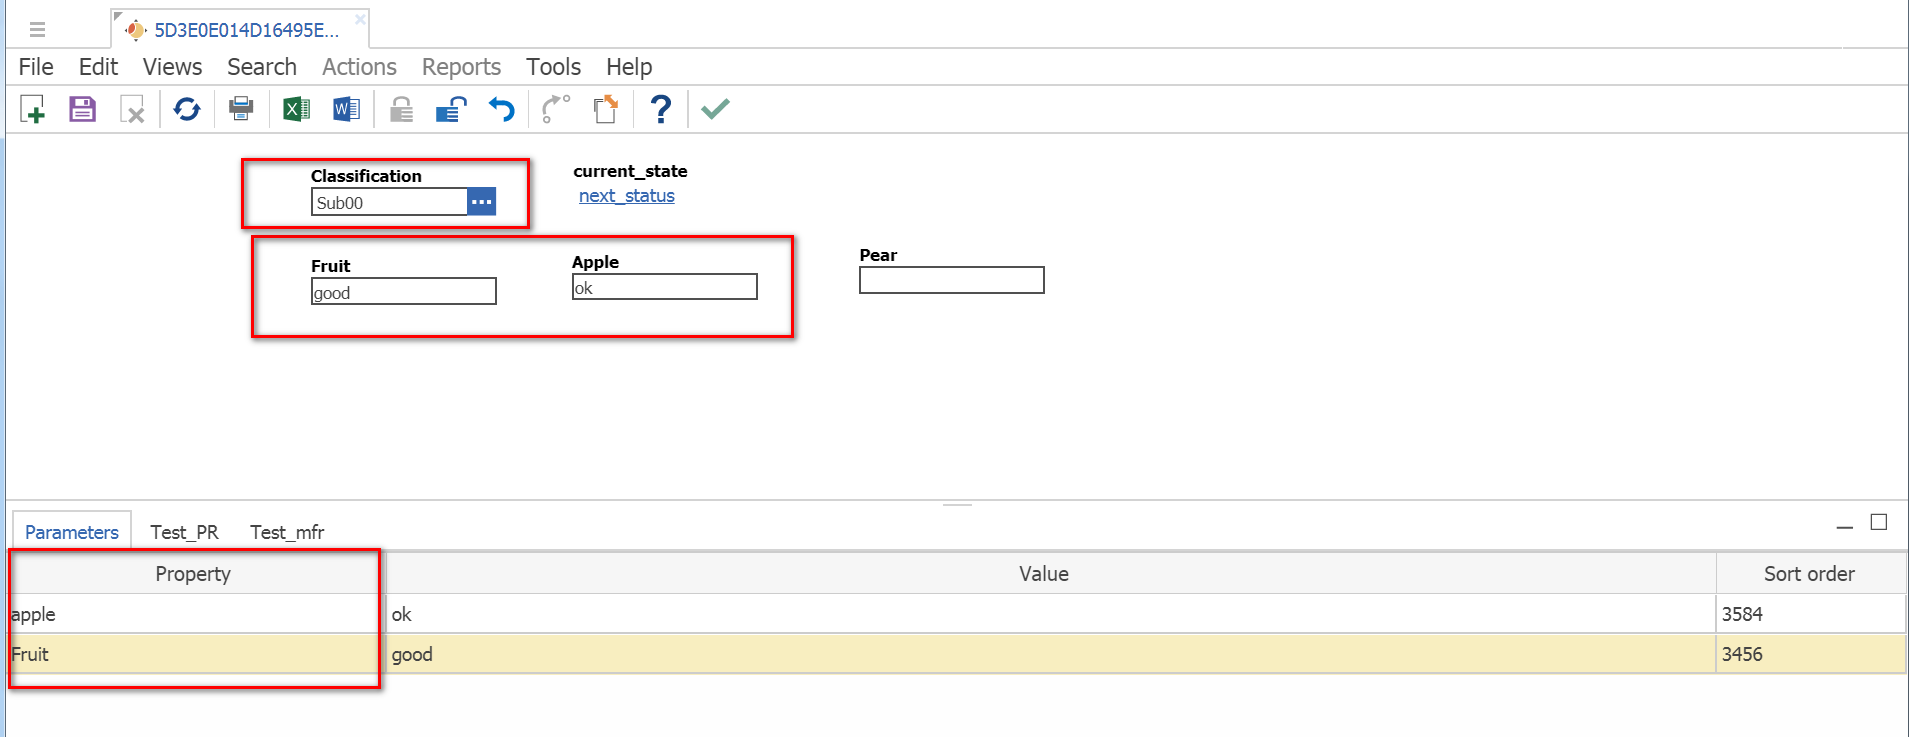Switch to the Parameters tab
This screenshot has width=1909, height=737.
(72, 532)
